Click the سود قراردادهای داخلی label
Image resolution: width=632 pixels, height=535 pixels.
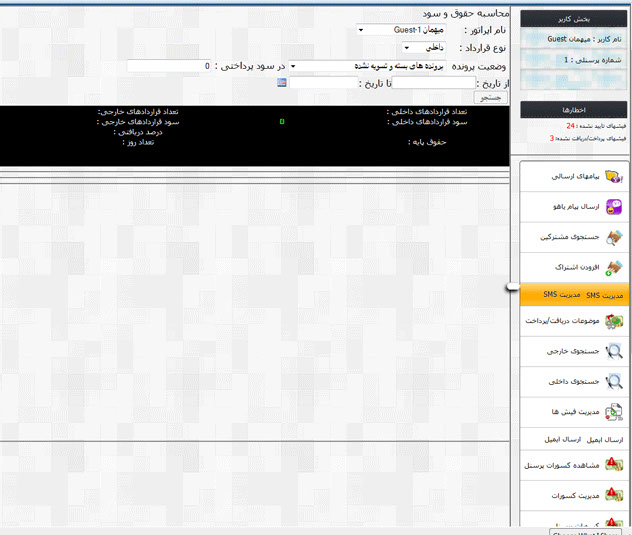427,122
